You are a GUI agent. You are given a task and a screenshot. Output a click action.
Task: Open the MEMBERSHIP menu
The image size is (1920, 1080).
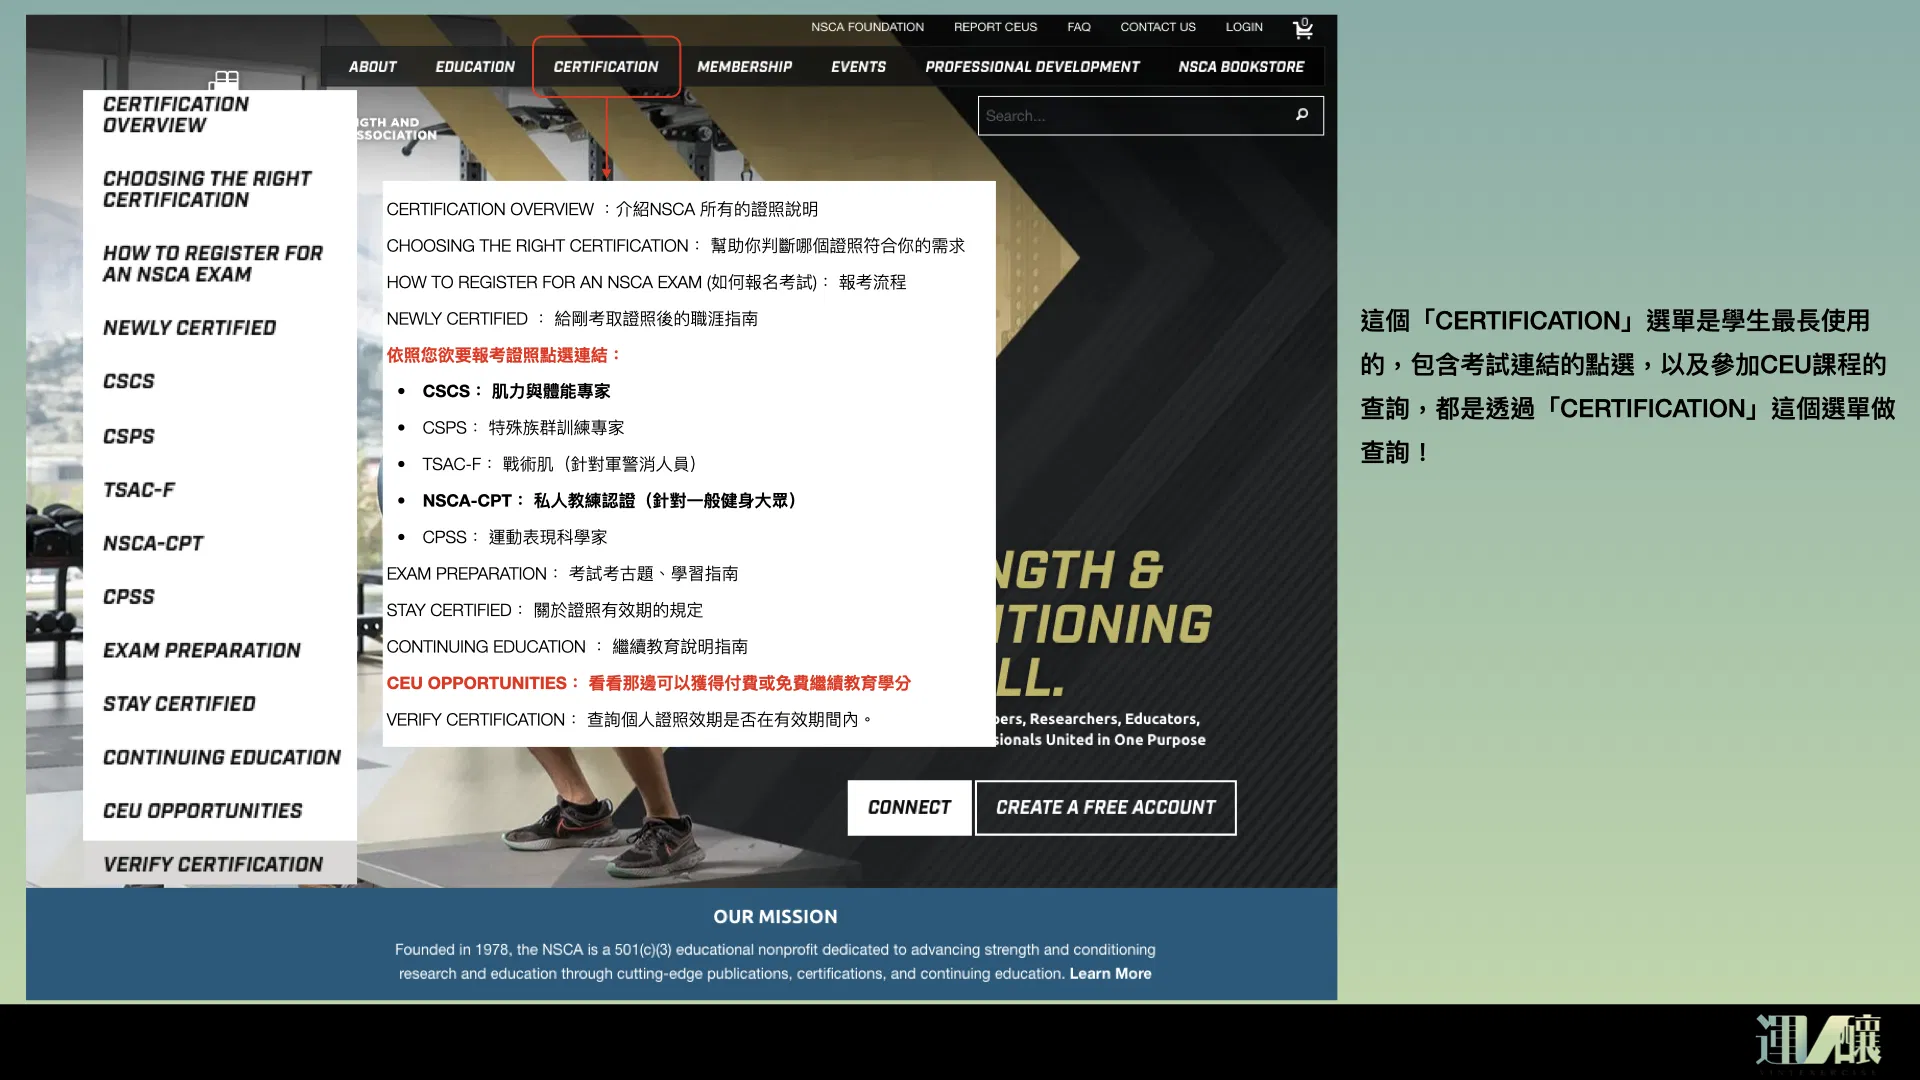744,67
